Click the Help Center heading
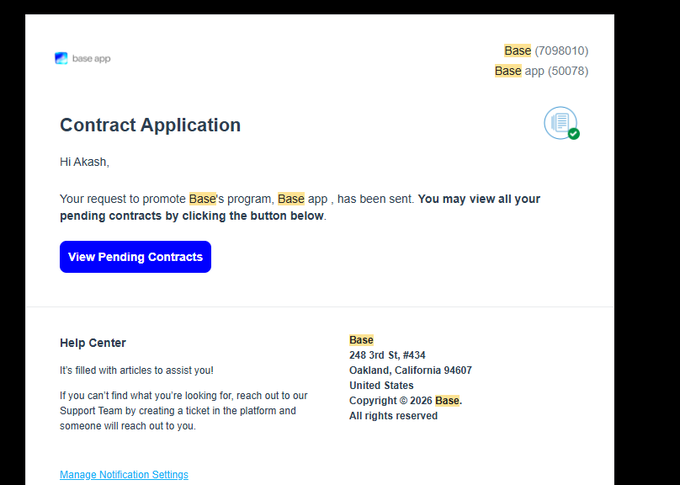The image size is (680, 485). coord(93,343)
